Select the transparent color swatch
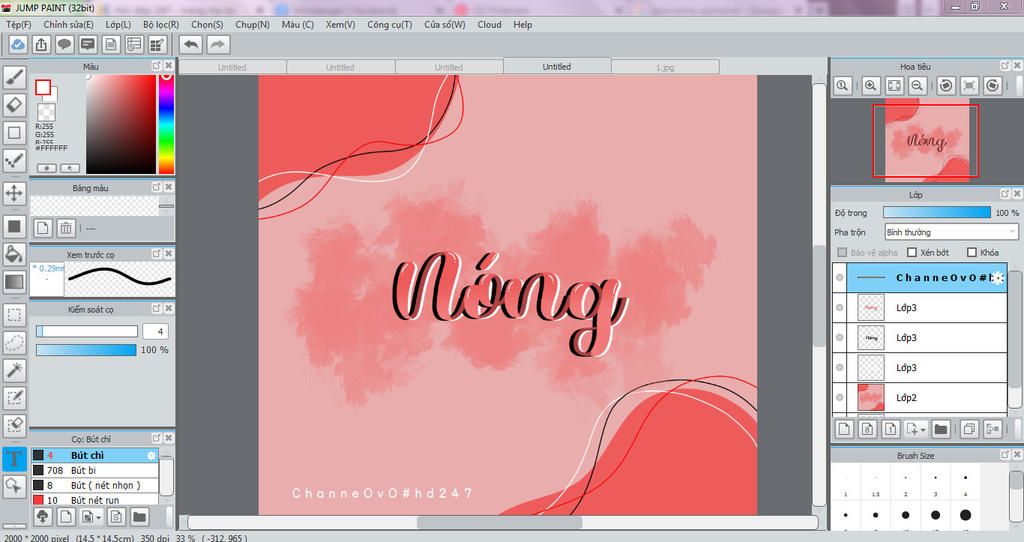1024x542 pixels. tap(46, 112)
